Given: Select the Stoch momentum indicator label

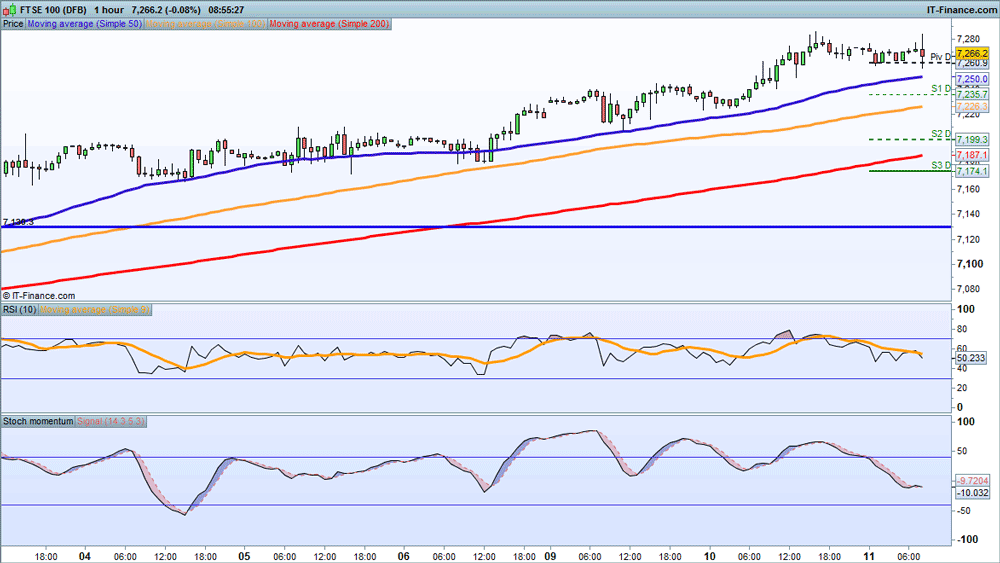Looking at the screenshot, I should 38,421.
